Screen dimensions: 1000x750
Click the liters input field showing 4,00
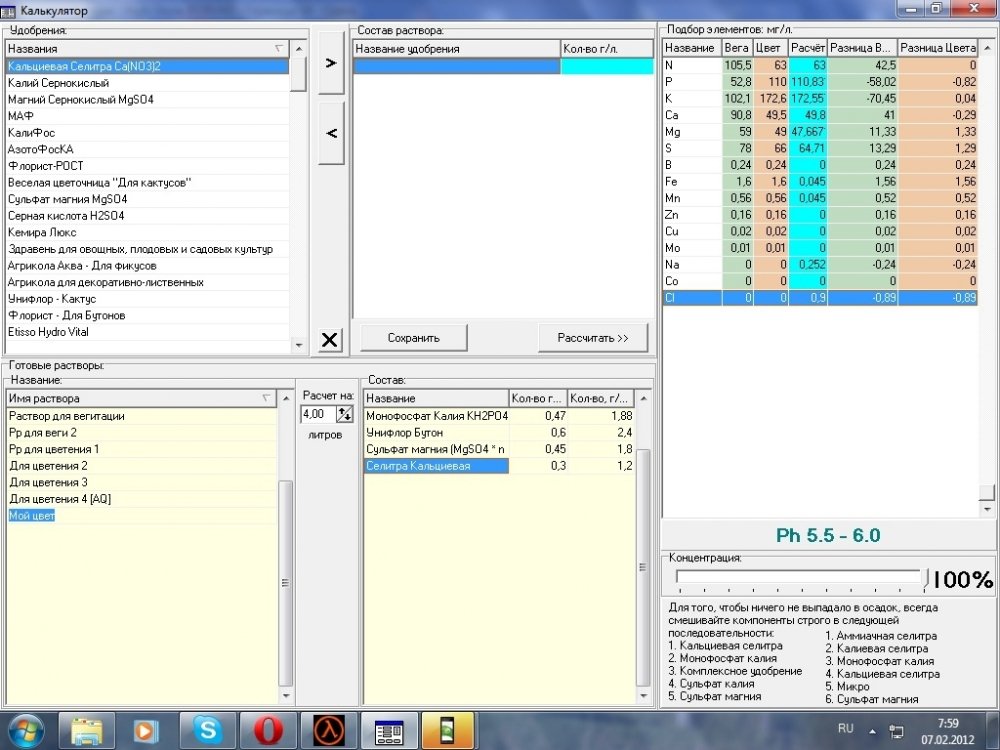coord(318,415)
